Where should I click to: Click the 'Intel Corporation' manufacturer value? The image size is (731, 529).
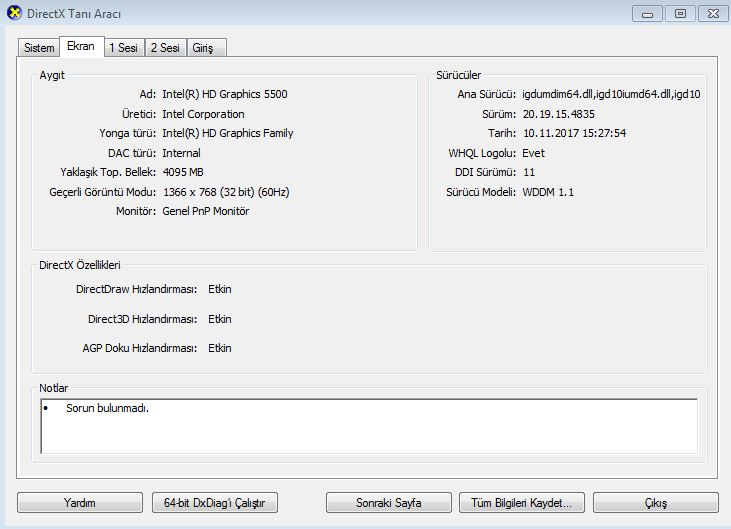point(203,114)
